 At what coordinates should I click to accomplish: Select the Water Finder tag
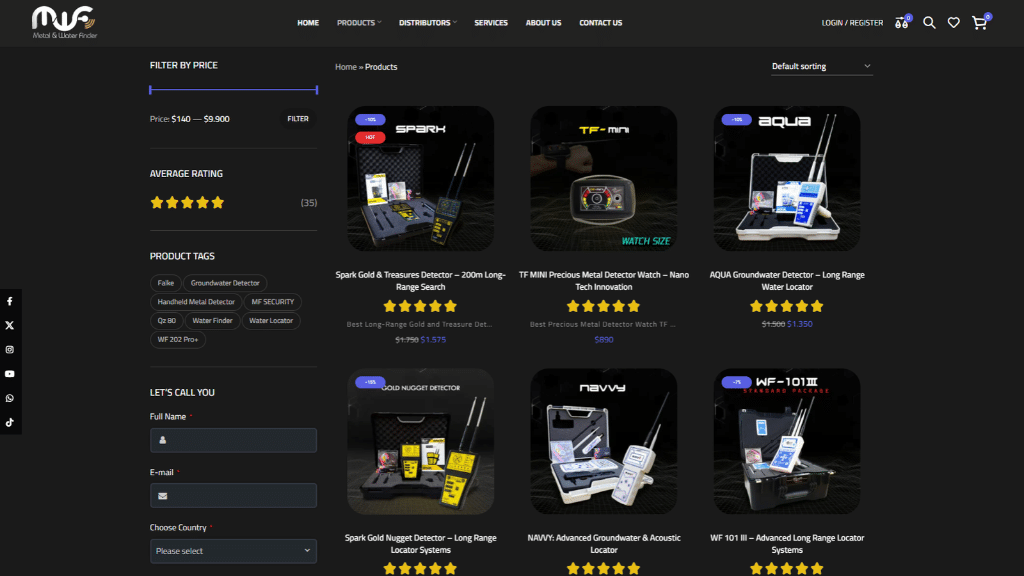pos(212,321)
